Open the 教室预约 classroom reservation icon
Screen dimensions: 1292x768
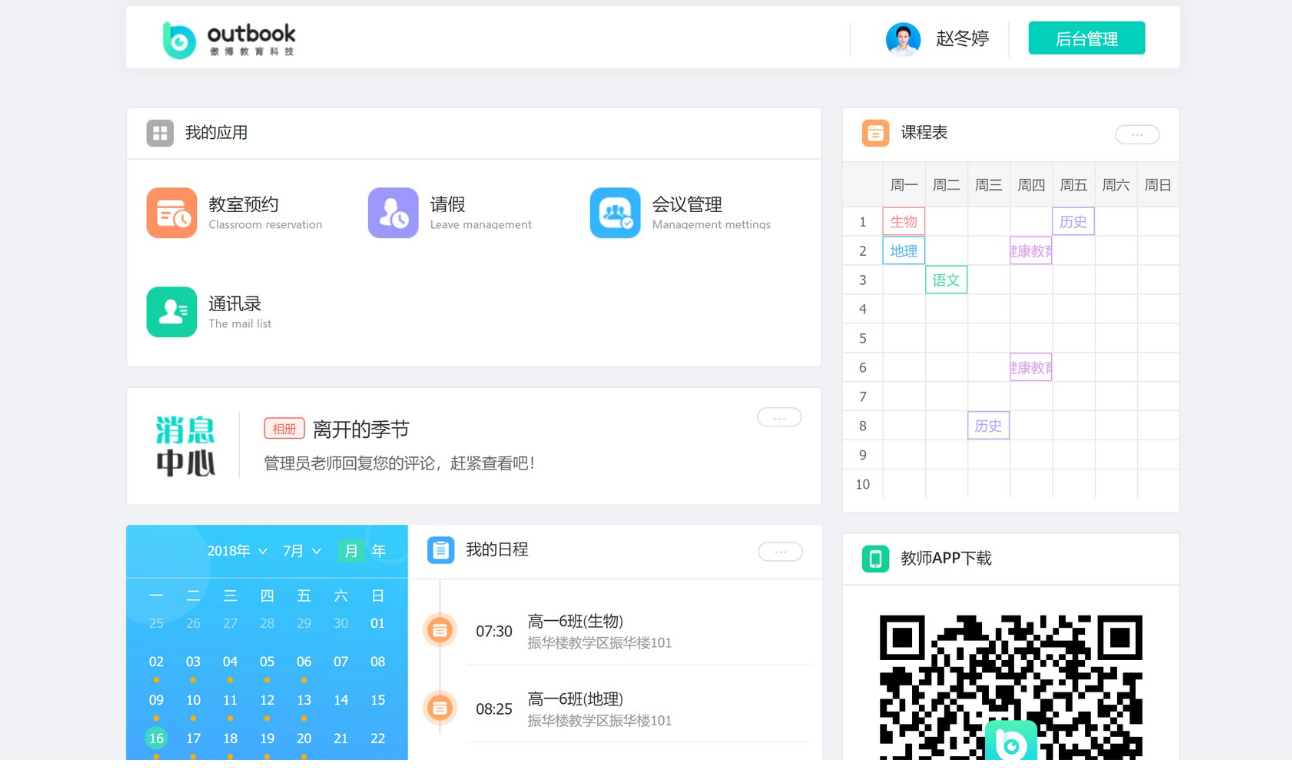click(172, 213)
